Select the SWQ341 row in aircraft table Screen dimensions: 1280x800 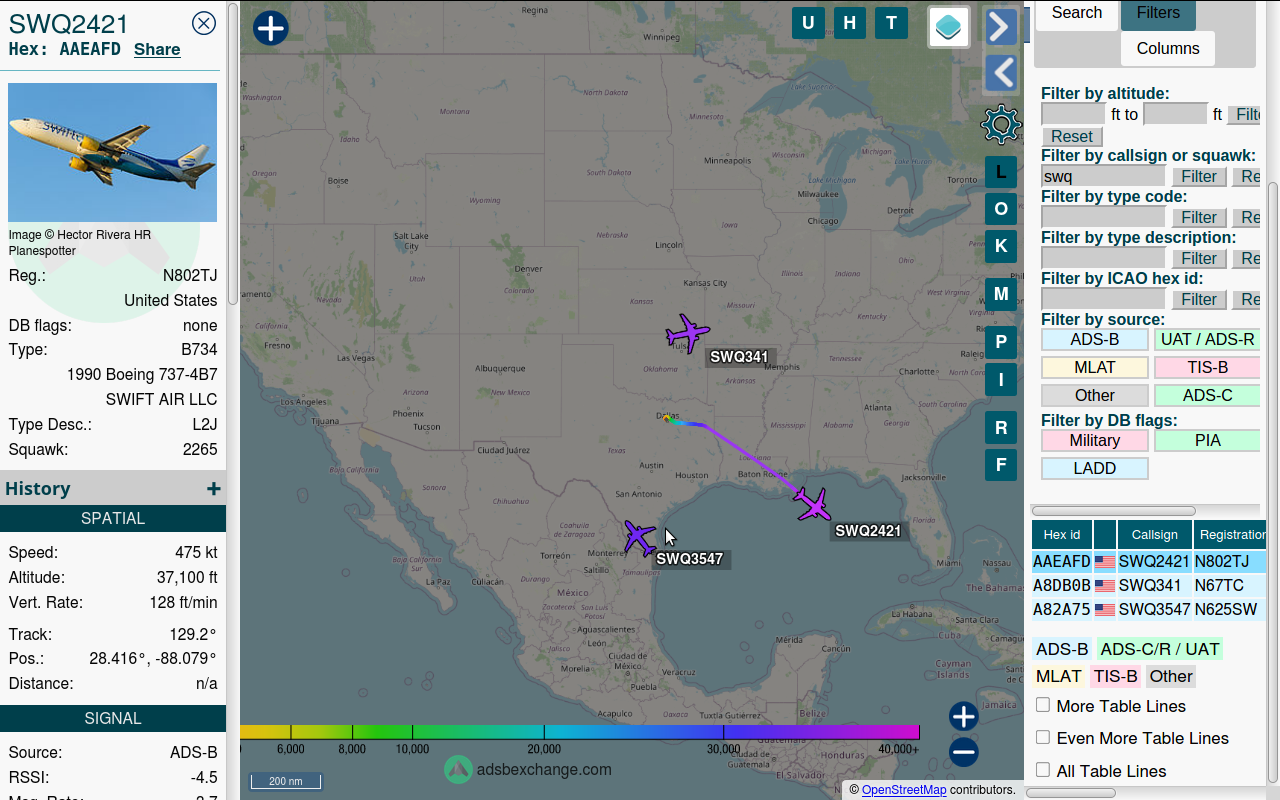1149,586
